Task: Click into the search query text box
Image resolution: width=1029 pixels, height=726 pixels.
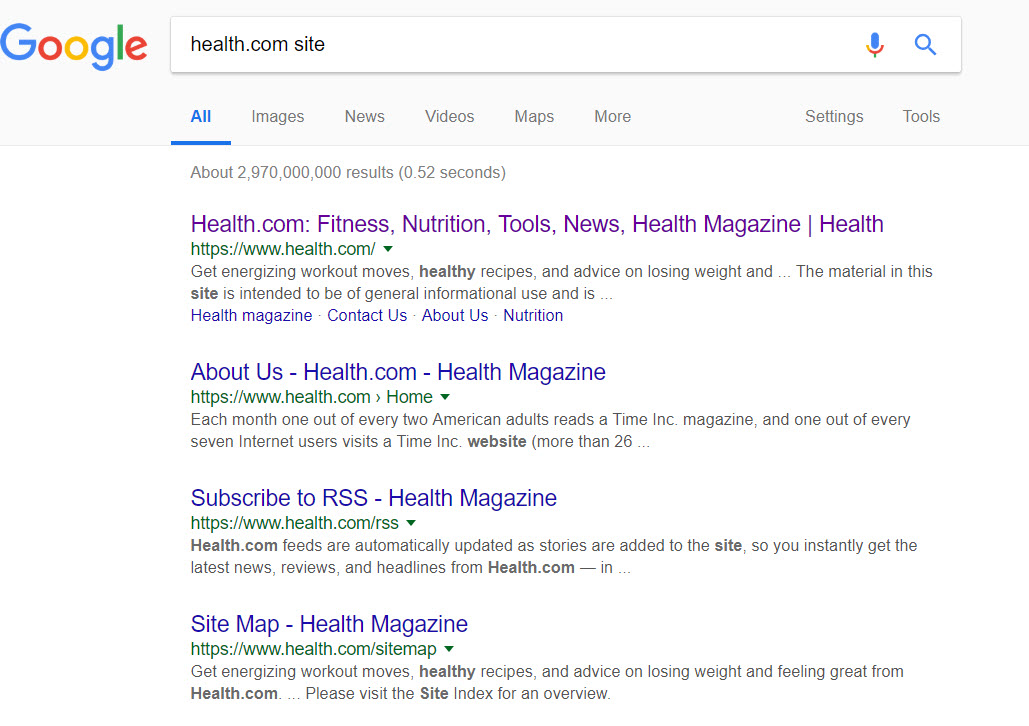Action: pyautogui.click(x=500, y=45)
